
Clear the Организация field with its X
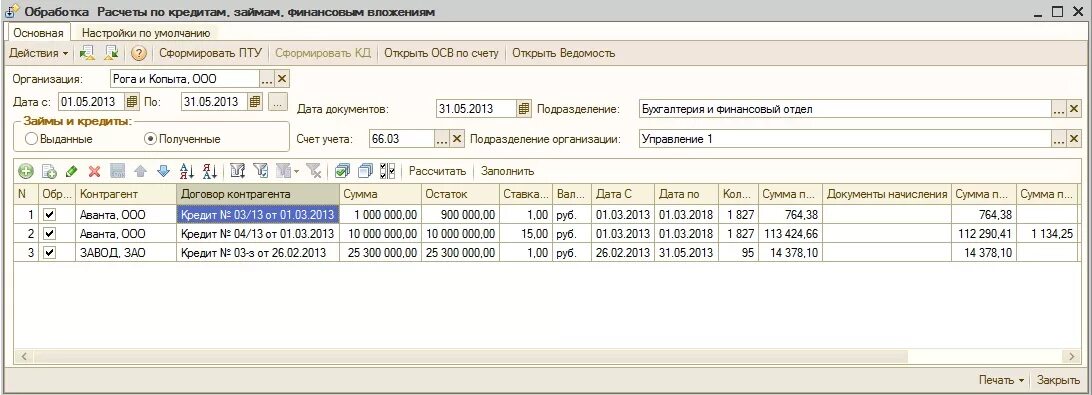tap(282, 79)
